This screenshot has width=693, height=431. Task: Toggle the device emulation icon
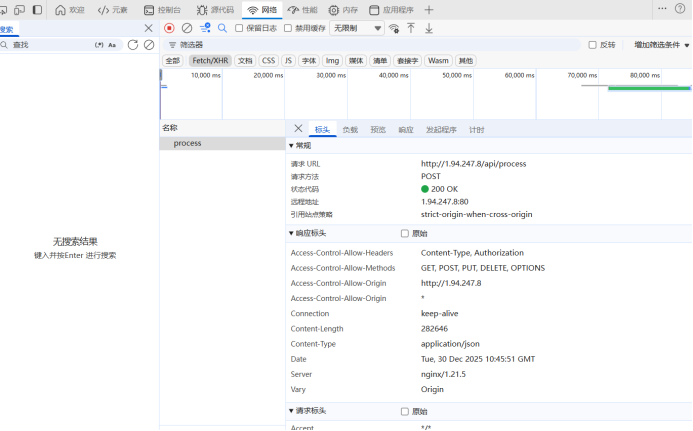coord(19,10)
